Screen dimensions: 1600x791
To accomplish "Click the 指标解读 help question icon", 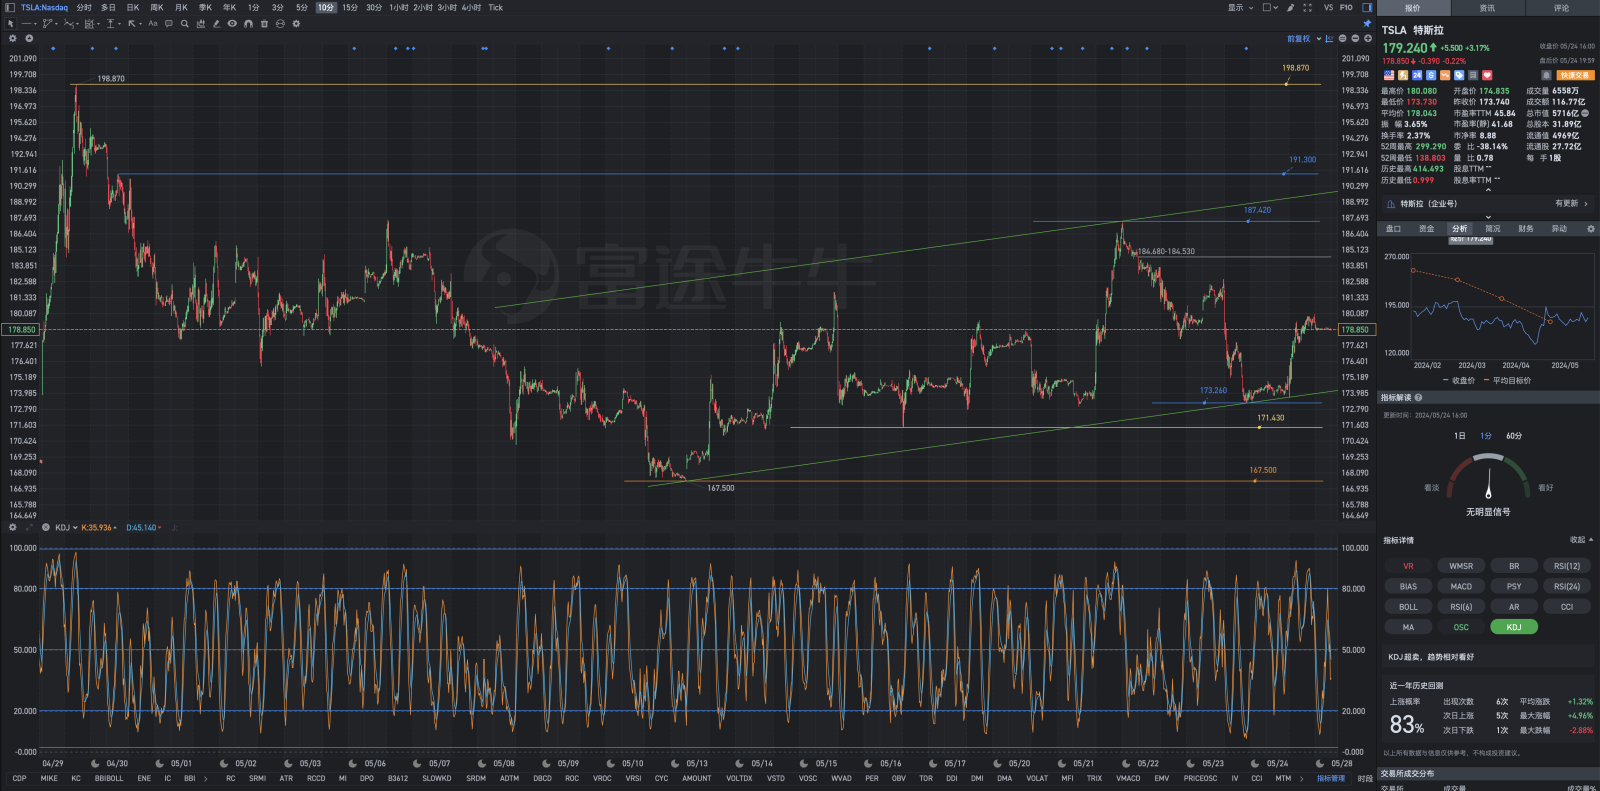I will click(x=1419, y=397).
